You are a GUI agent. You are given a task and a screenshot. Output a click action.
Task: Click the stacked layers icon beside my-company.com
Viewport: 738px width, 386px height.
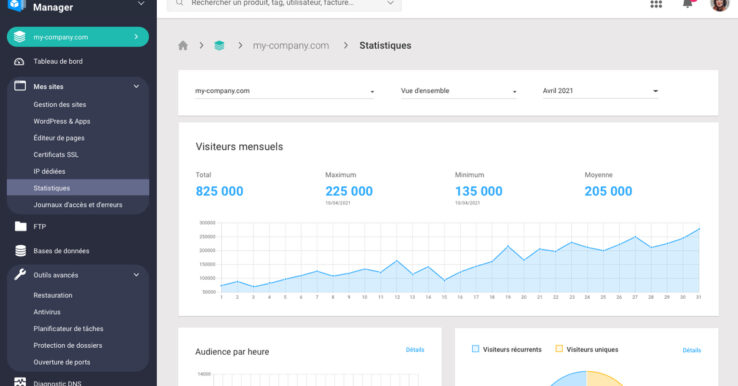coord(19,37)
